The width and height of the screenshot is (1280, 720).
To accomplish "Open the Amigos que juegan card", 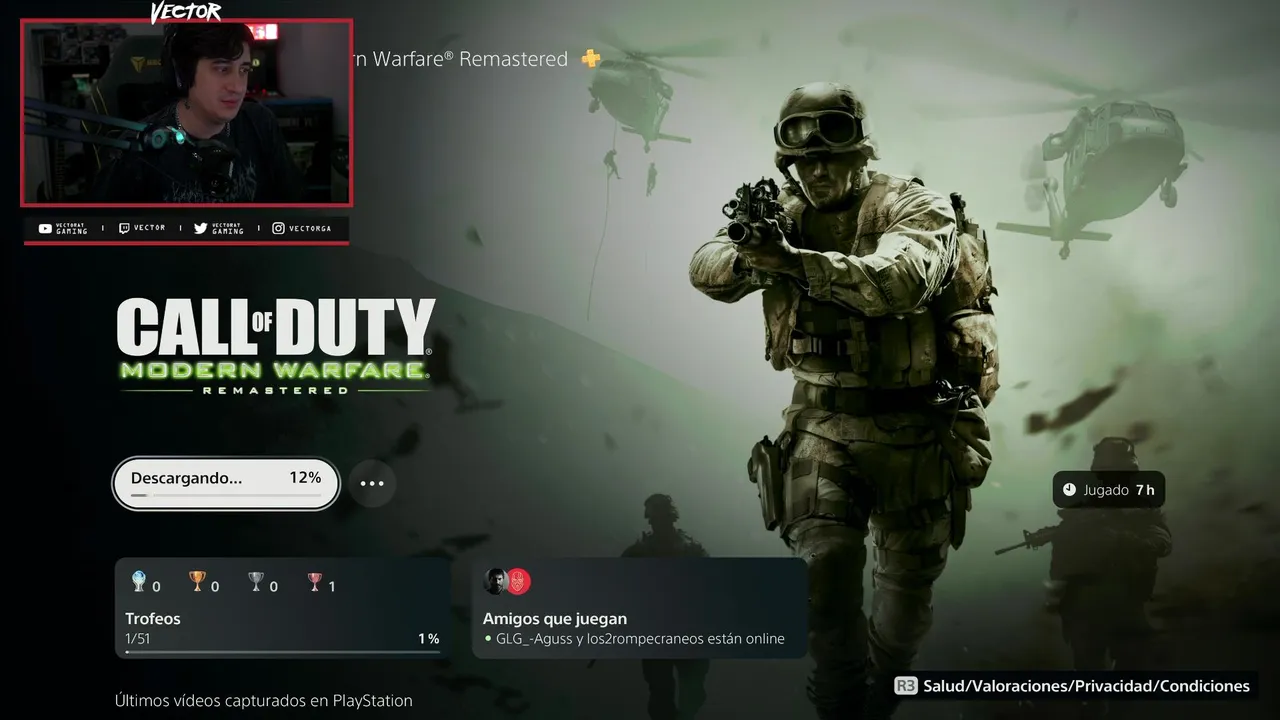I will pos(640,608).
